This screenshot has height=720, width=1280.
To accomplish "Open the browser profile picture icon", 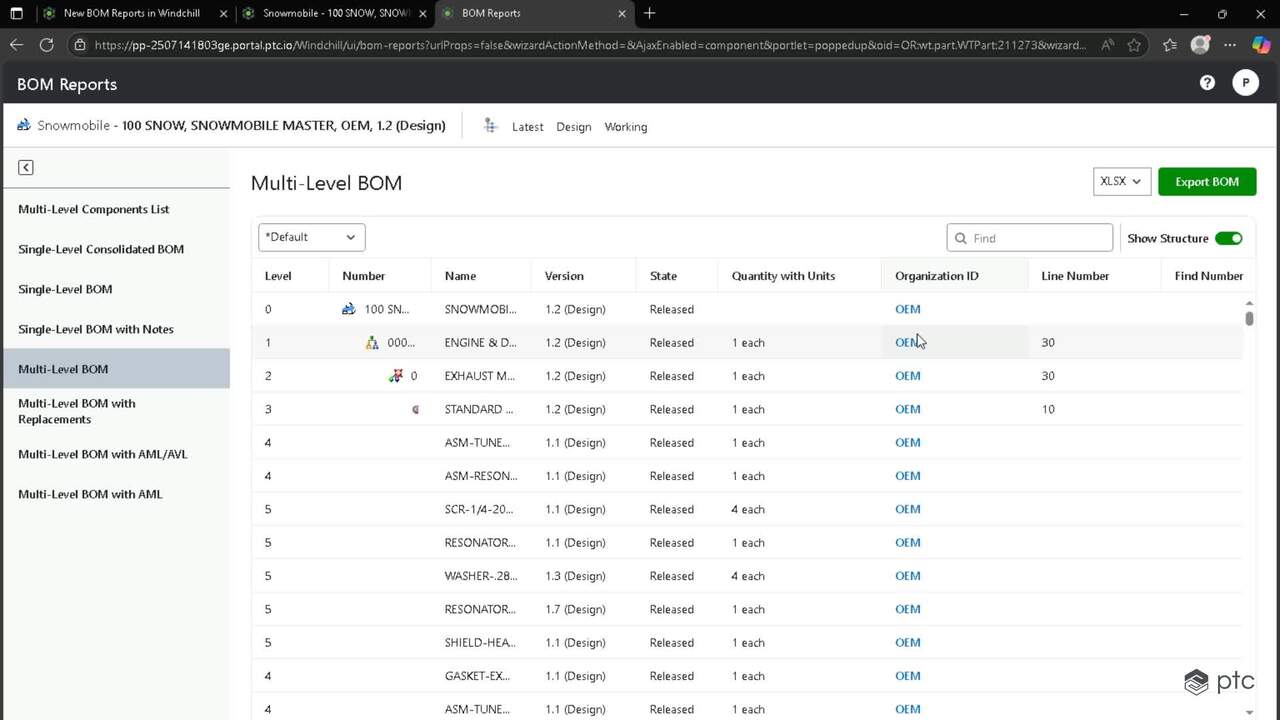I will [1200, 45].
